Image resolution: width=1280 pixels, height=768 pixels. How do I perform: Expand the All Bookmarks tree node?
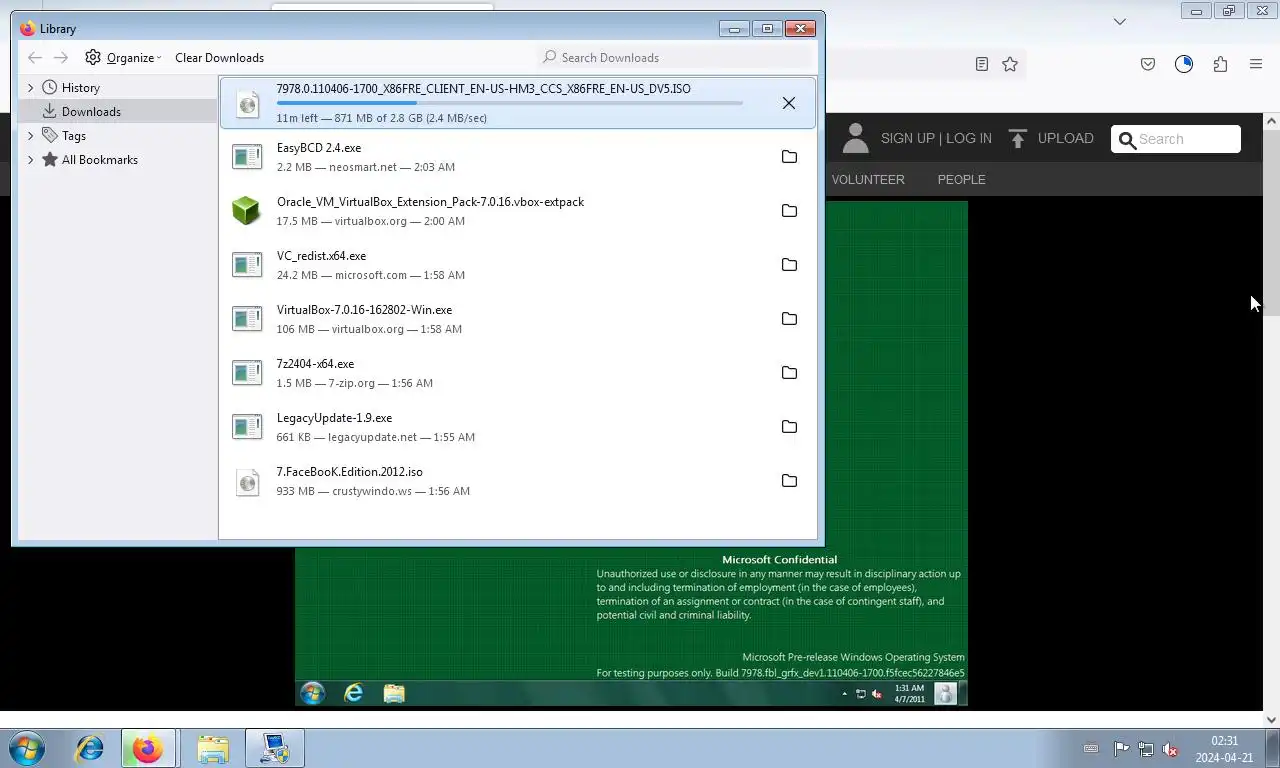(x=30, y=160)
